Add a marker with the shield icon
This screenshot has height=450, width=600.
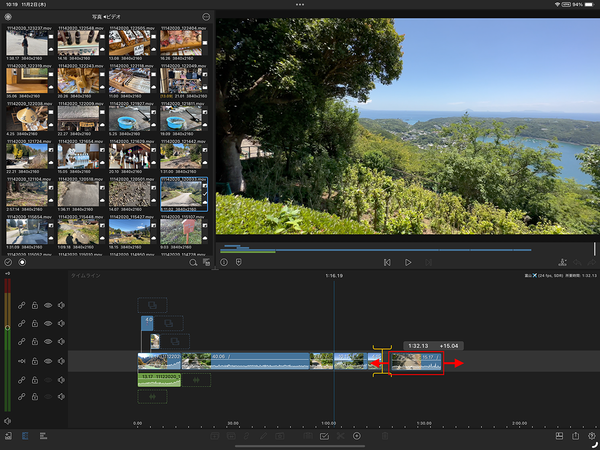click(x=238, y=262)
